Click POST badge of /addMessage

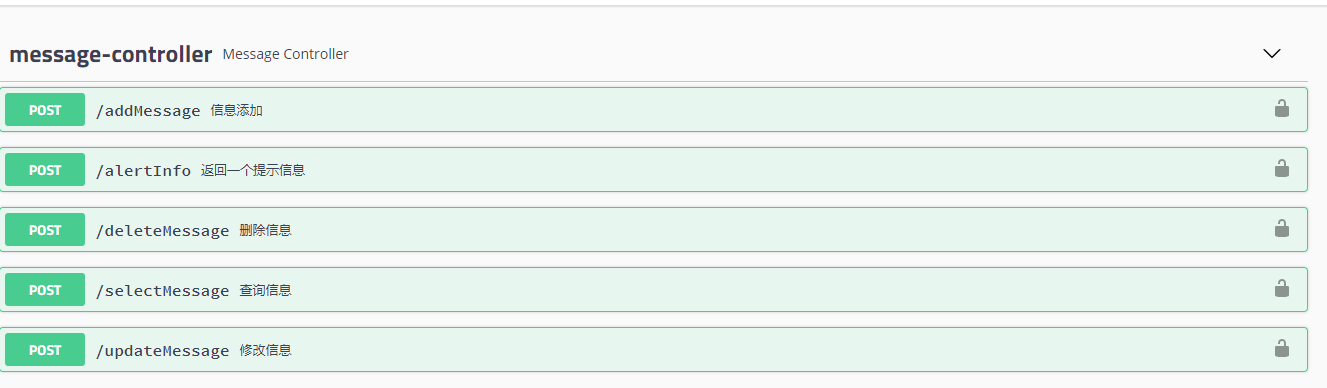click(x=45, y=110)
